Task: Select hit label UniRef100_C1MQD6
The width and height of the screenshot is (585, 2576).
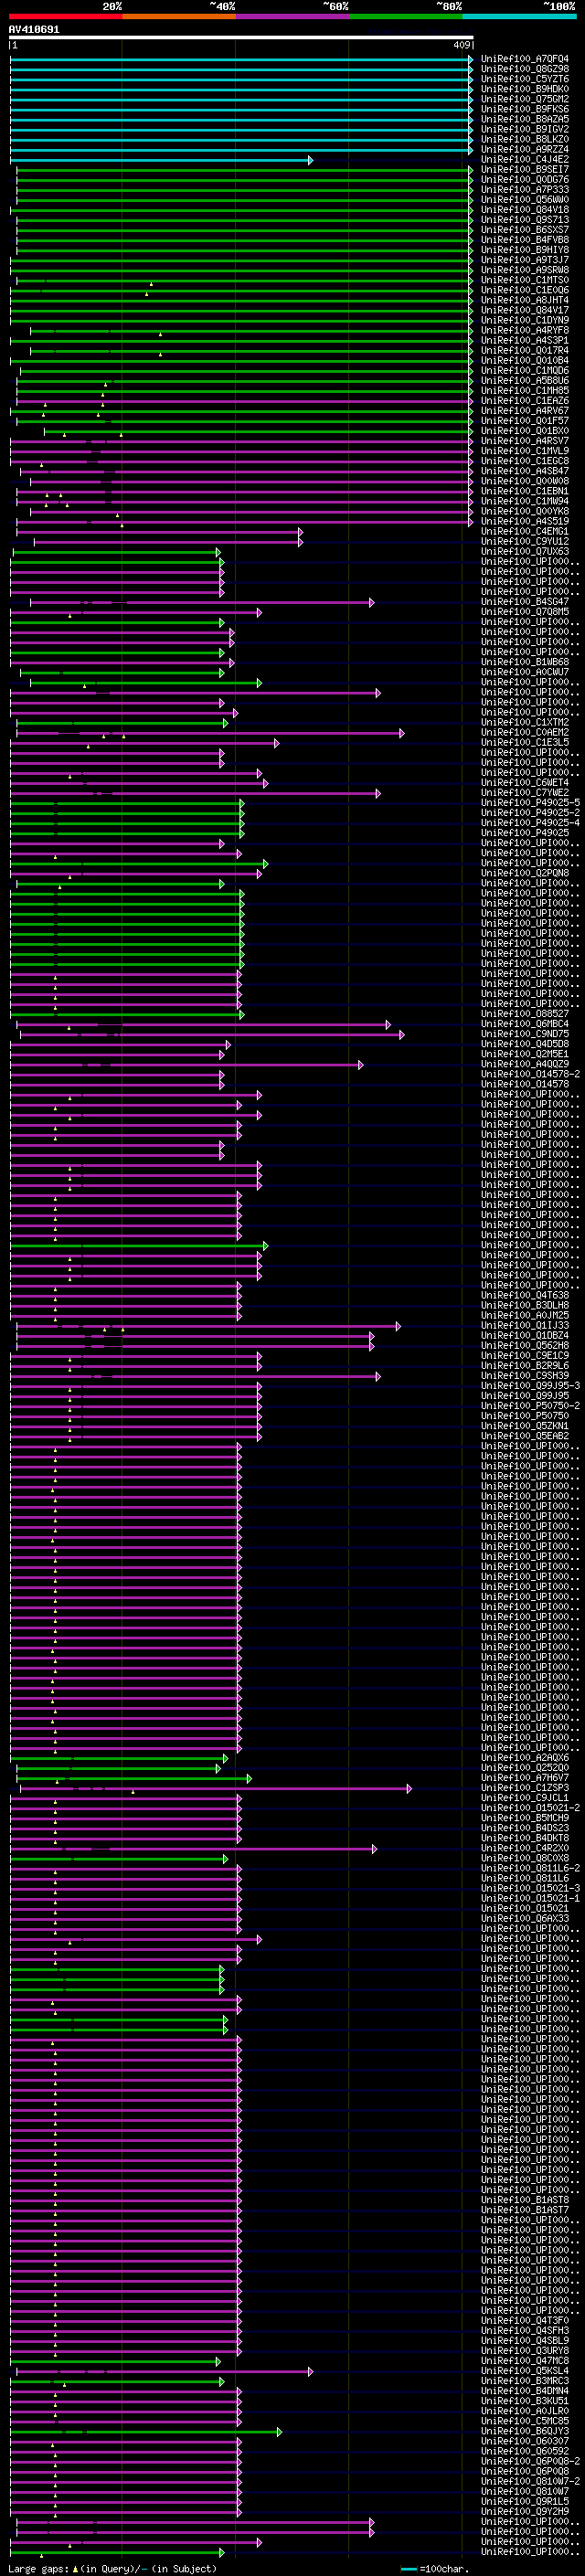Action: coord(525,370)
